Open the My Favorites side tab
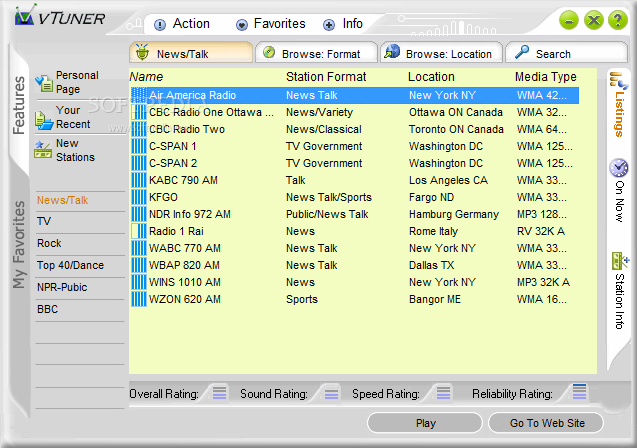637x448 pixels. coord(19,245)
